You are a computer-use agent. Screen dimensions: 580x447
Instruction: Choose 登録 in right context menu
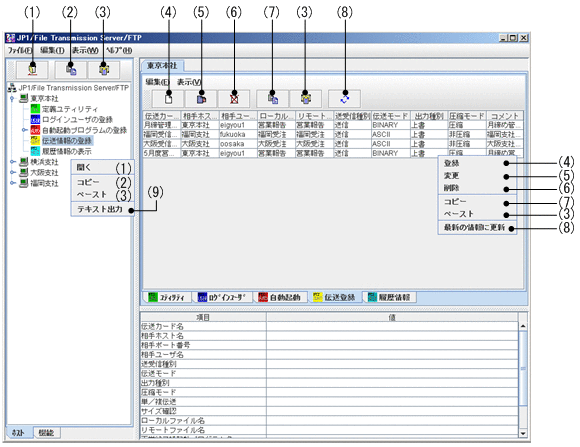click(x=477, y=163)
